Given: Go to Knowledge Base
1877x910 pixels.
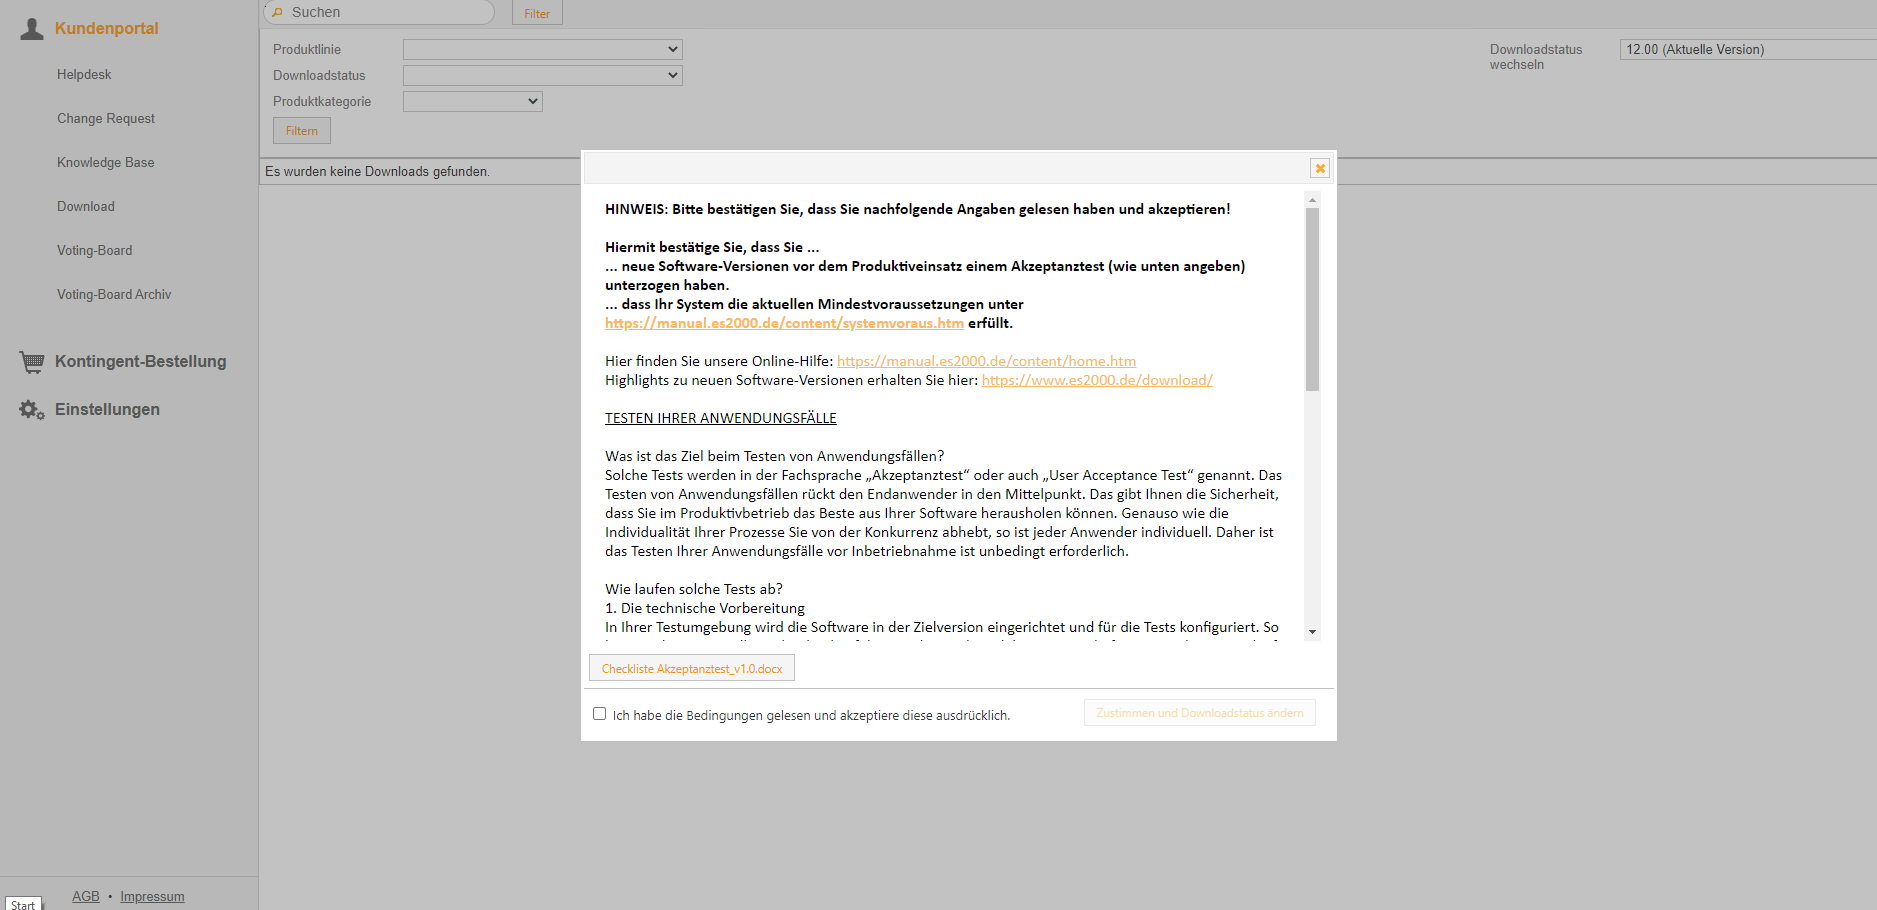Looking at the screenshot, I should pos(106,163).
